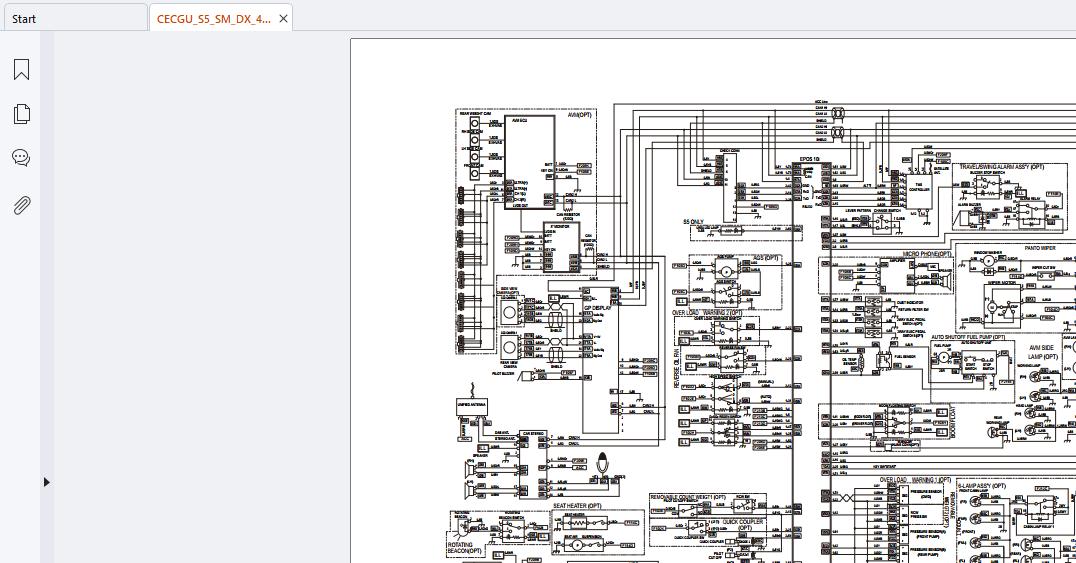This screenshot has width=1076, height=563.
Task: Click the S5 ONLY label in schematic
Action: click(x=693, y=222)
